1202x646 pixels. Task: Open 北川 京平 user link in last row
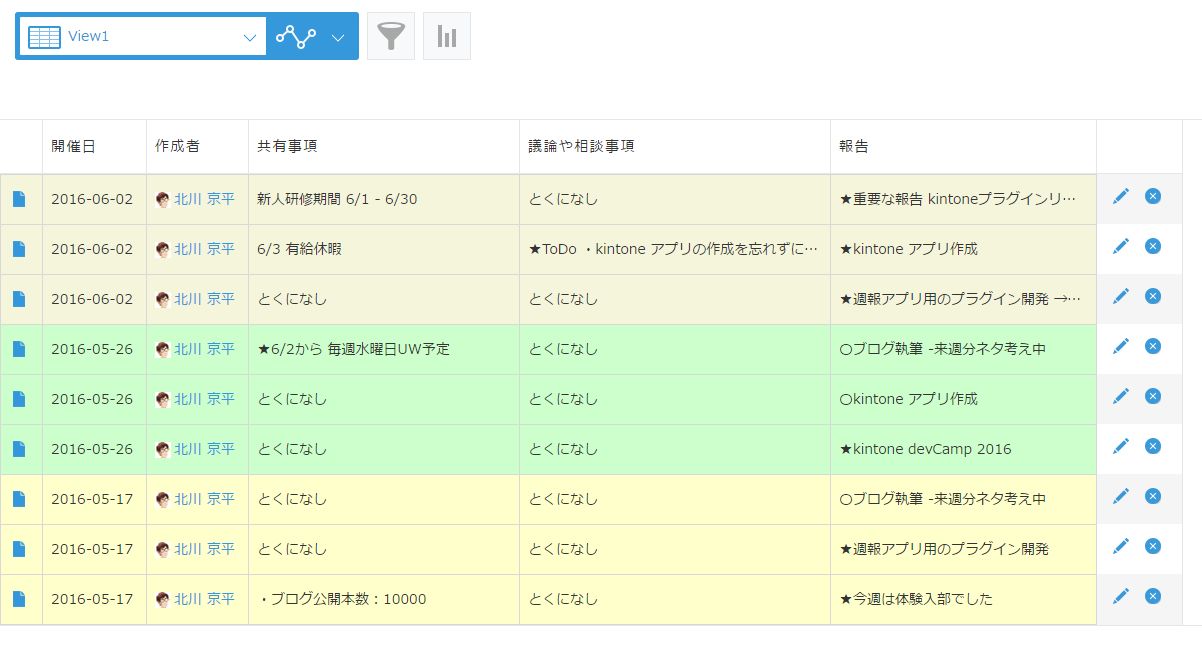coord(204,599)
